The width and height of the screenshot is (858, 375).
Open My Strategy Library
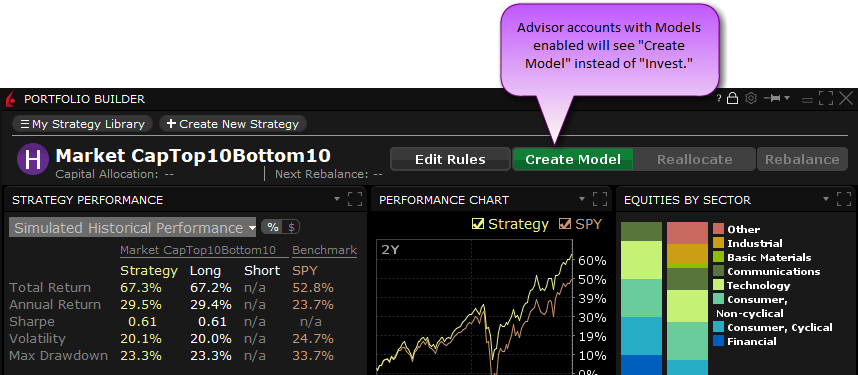pos(82,124)
